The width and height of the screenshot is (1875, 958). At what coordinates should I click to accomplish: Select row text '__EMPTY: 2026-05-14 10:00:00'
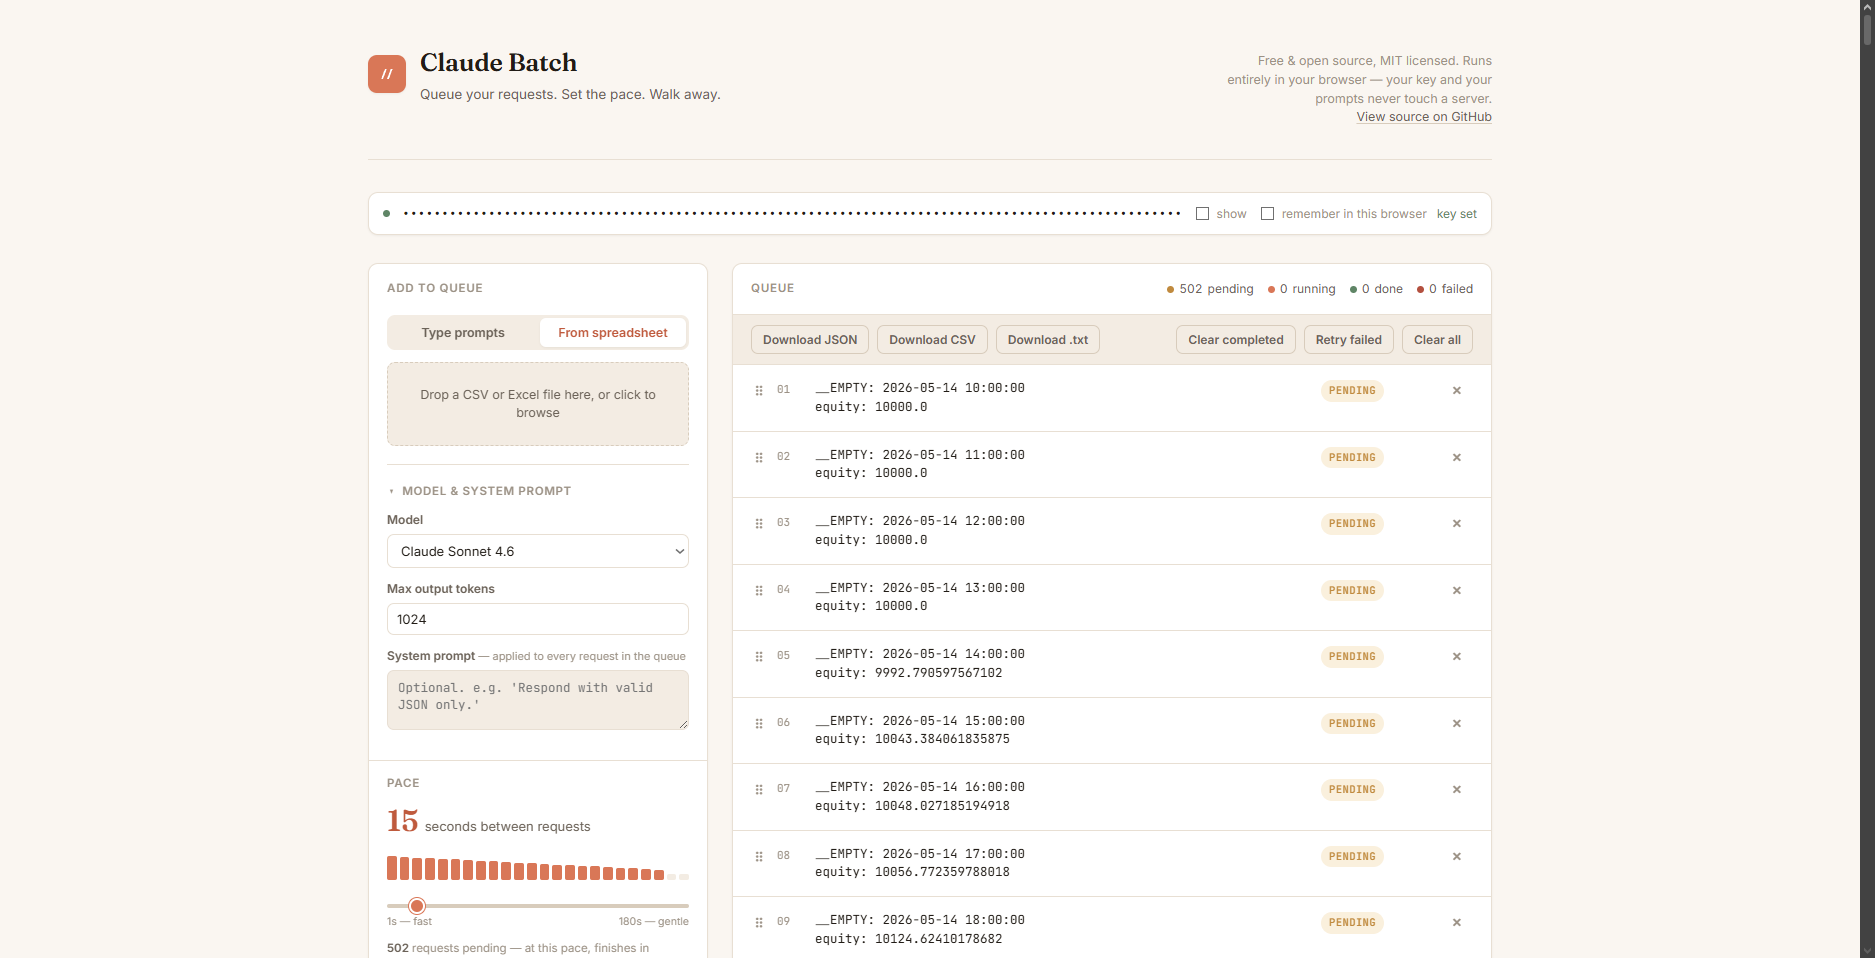pos(920,388)
